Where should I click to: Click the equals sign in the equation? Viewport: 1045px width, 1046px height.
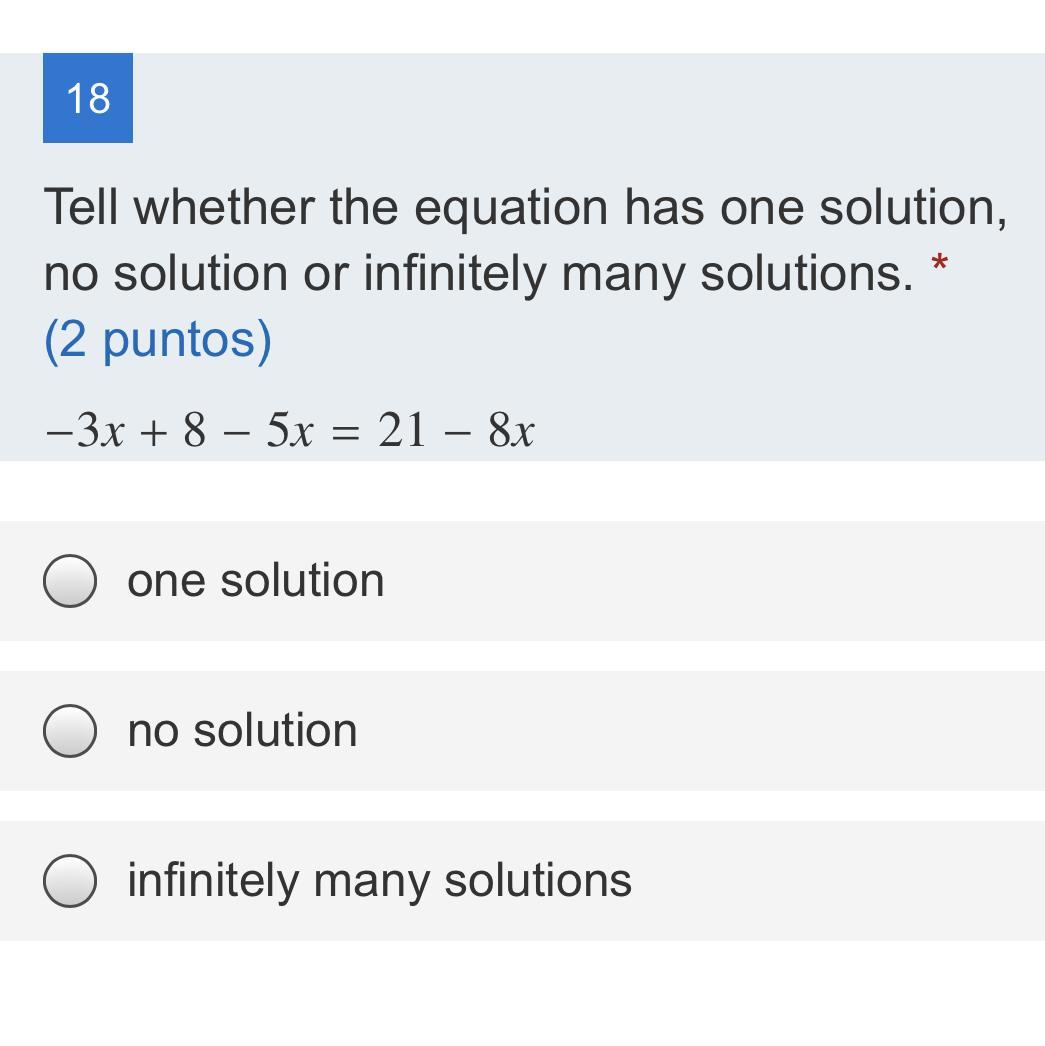point(345,432)
